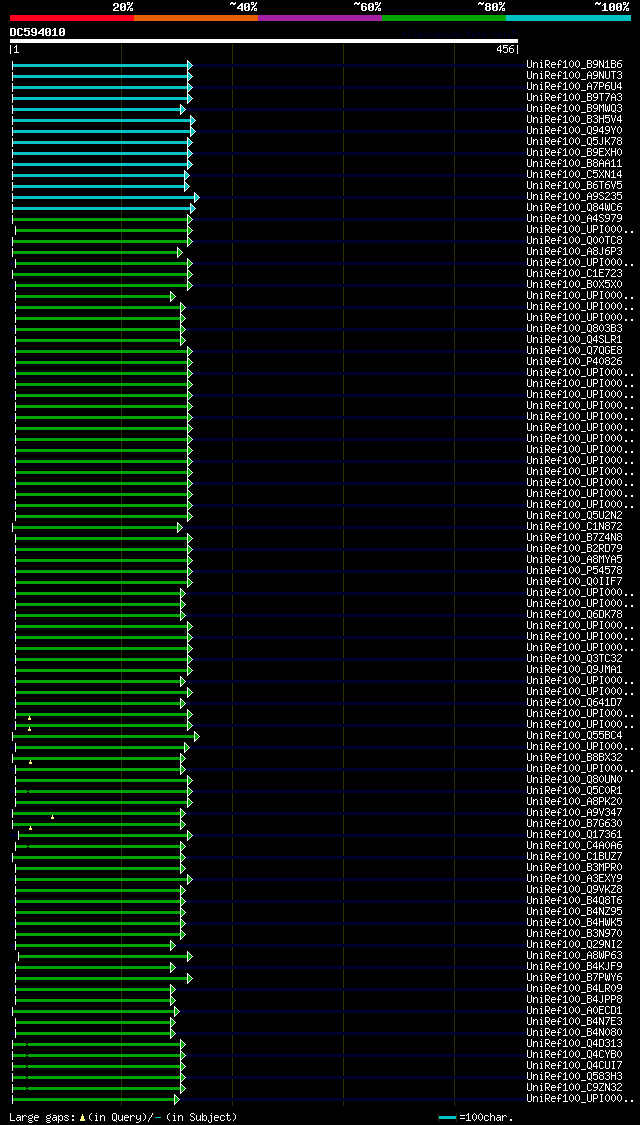Select the UniRef100_P54578 label
This screenshot has height=1125, width=640.
coord(574,570)
